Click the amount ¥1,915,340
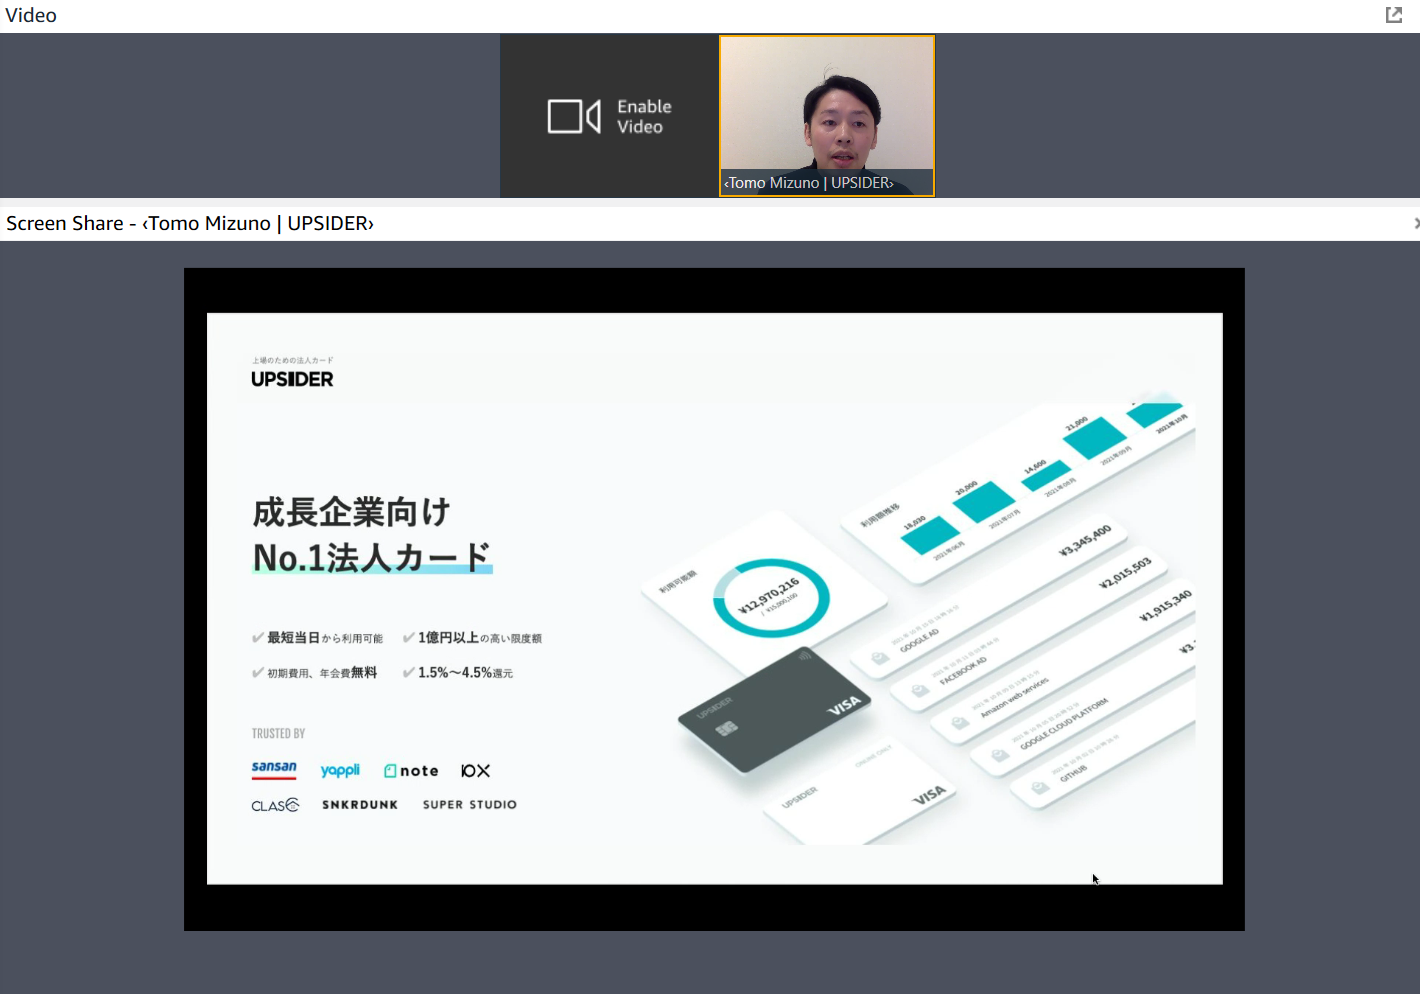The height and width of the screenshot is (994, 1420). point(1166,606)
